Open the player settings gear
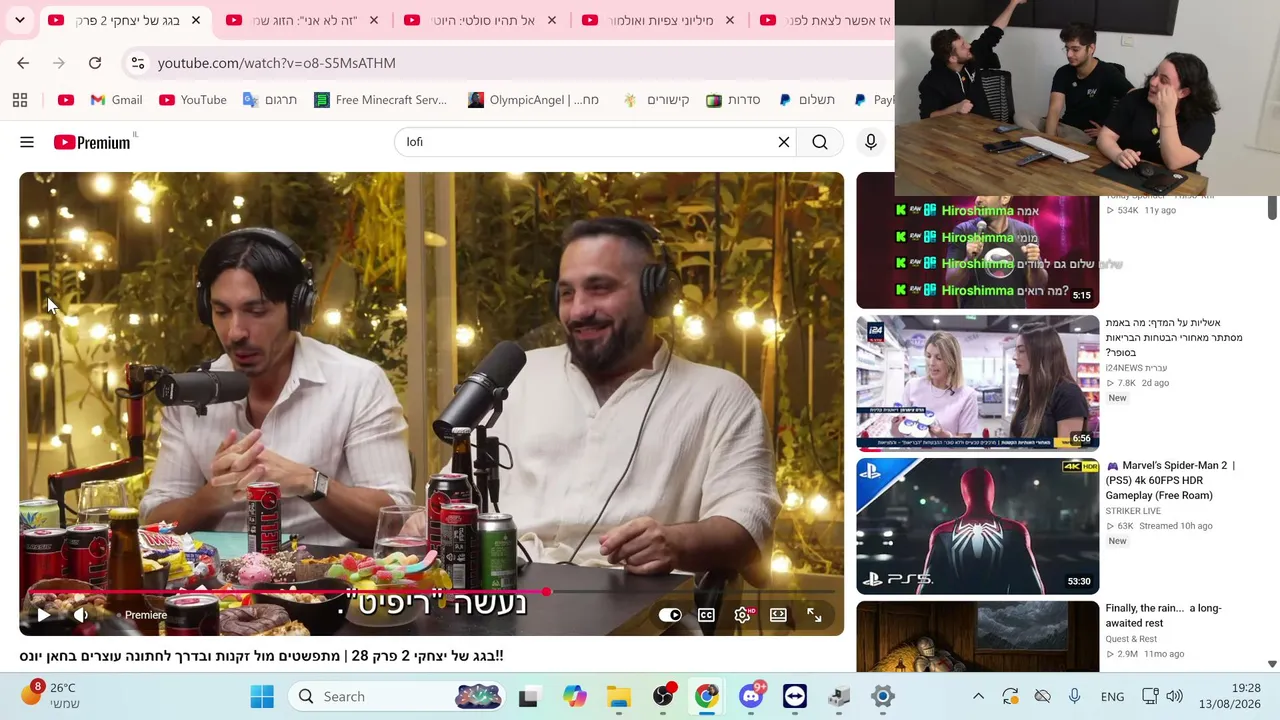 coord(742,615)
